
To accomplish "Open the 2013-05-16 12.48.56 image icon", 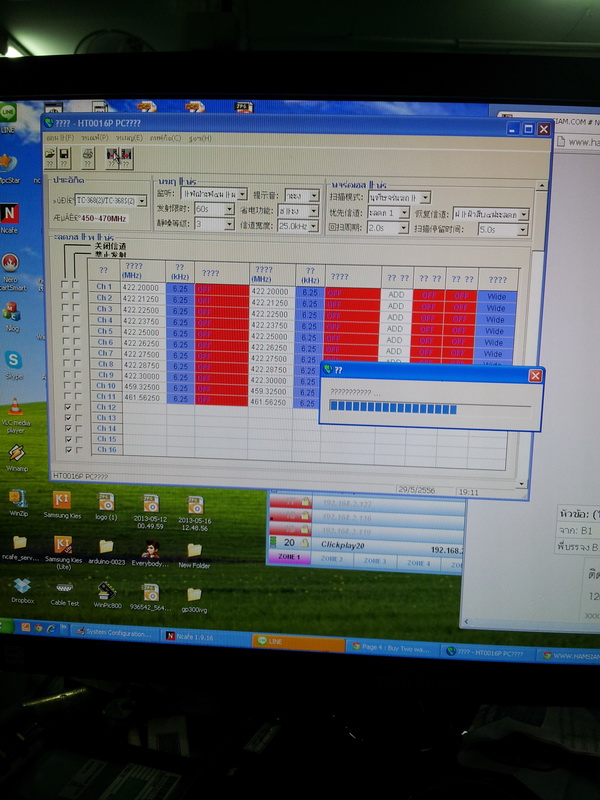I will pos(194,512).
